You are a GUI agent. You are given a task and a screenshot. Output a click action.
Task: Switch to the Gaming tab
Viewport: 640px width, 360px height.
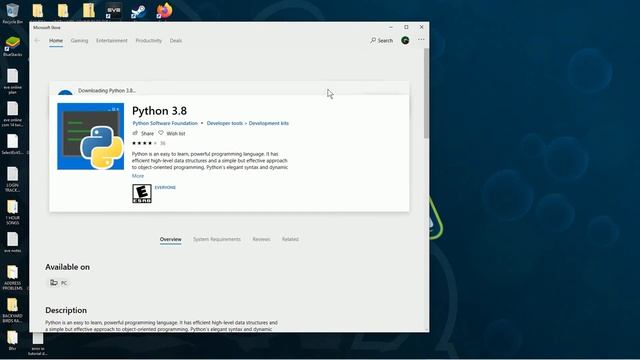(79, 40)
